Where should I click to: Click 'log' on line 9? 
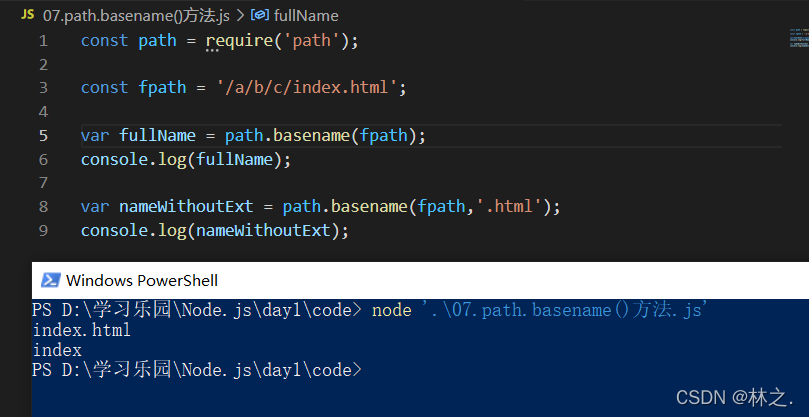click(x=170, y=230)
